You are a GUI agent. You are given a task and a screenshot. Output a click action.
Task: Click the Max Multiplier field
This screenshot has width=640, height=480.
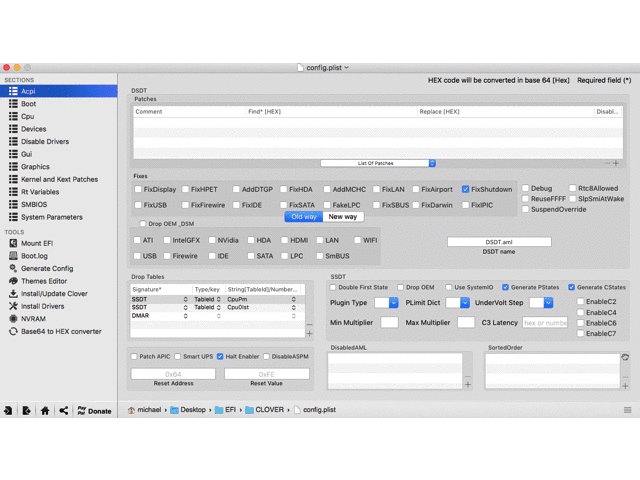coord(466,322)
